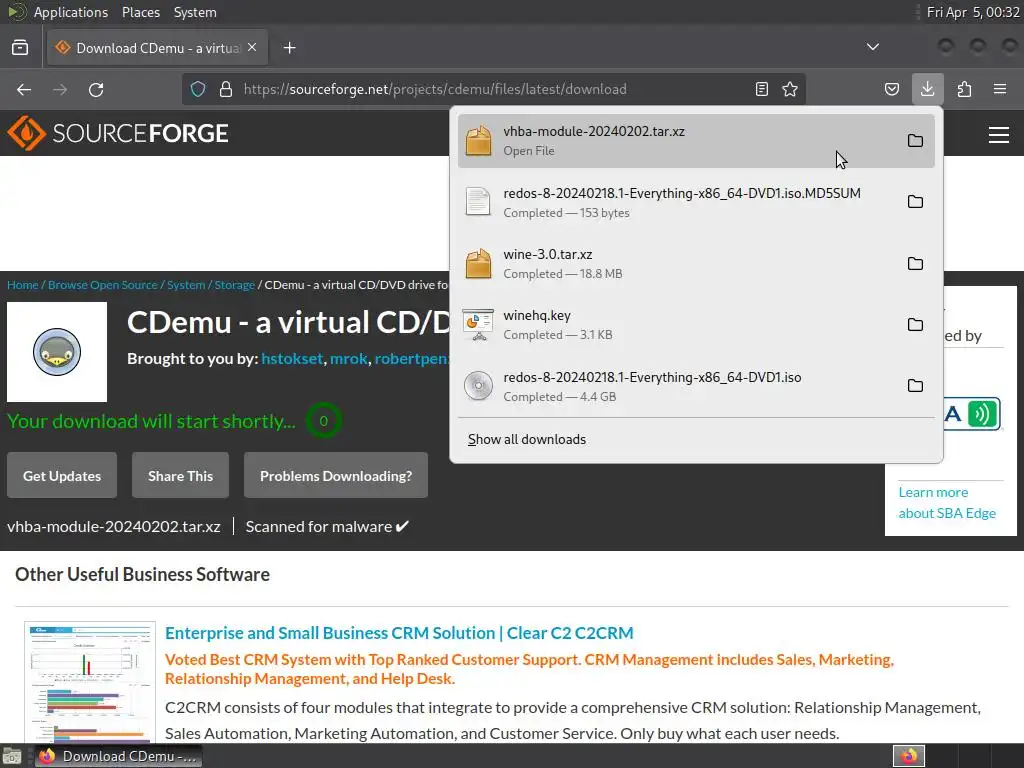Bookmark this page with the star
Screen dimensions: 1024x768
click(790, 89)
